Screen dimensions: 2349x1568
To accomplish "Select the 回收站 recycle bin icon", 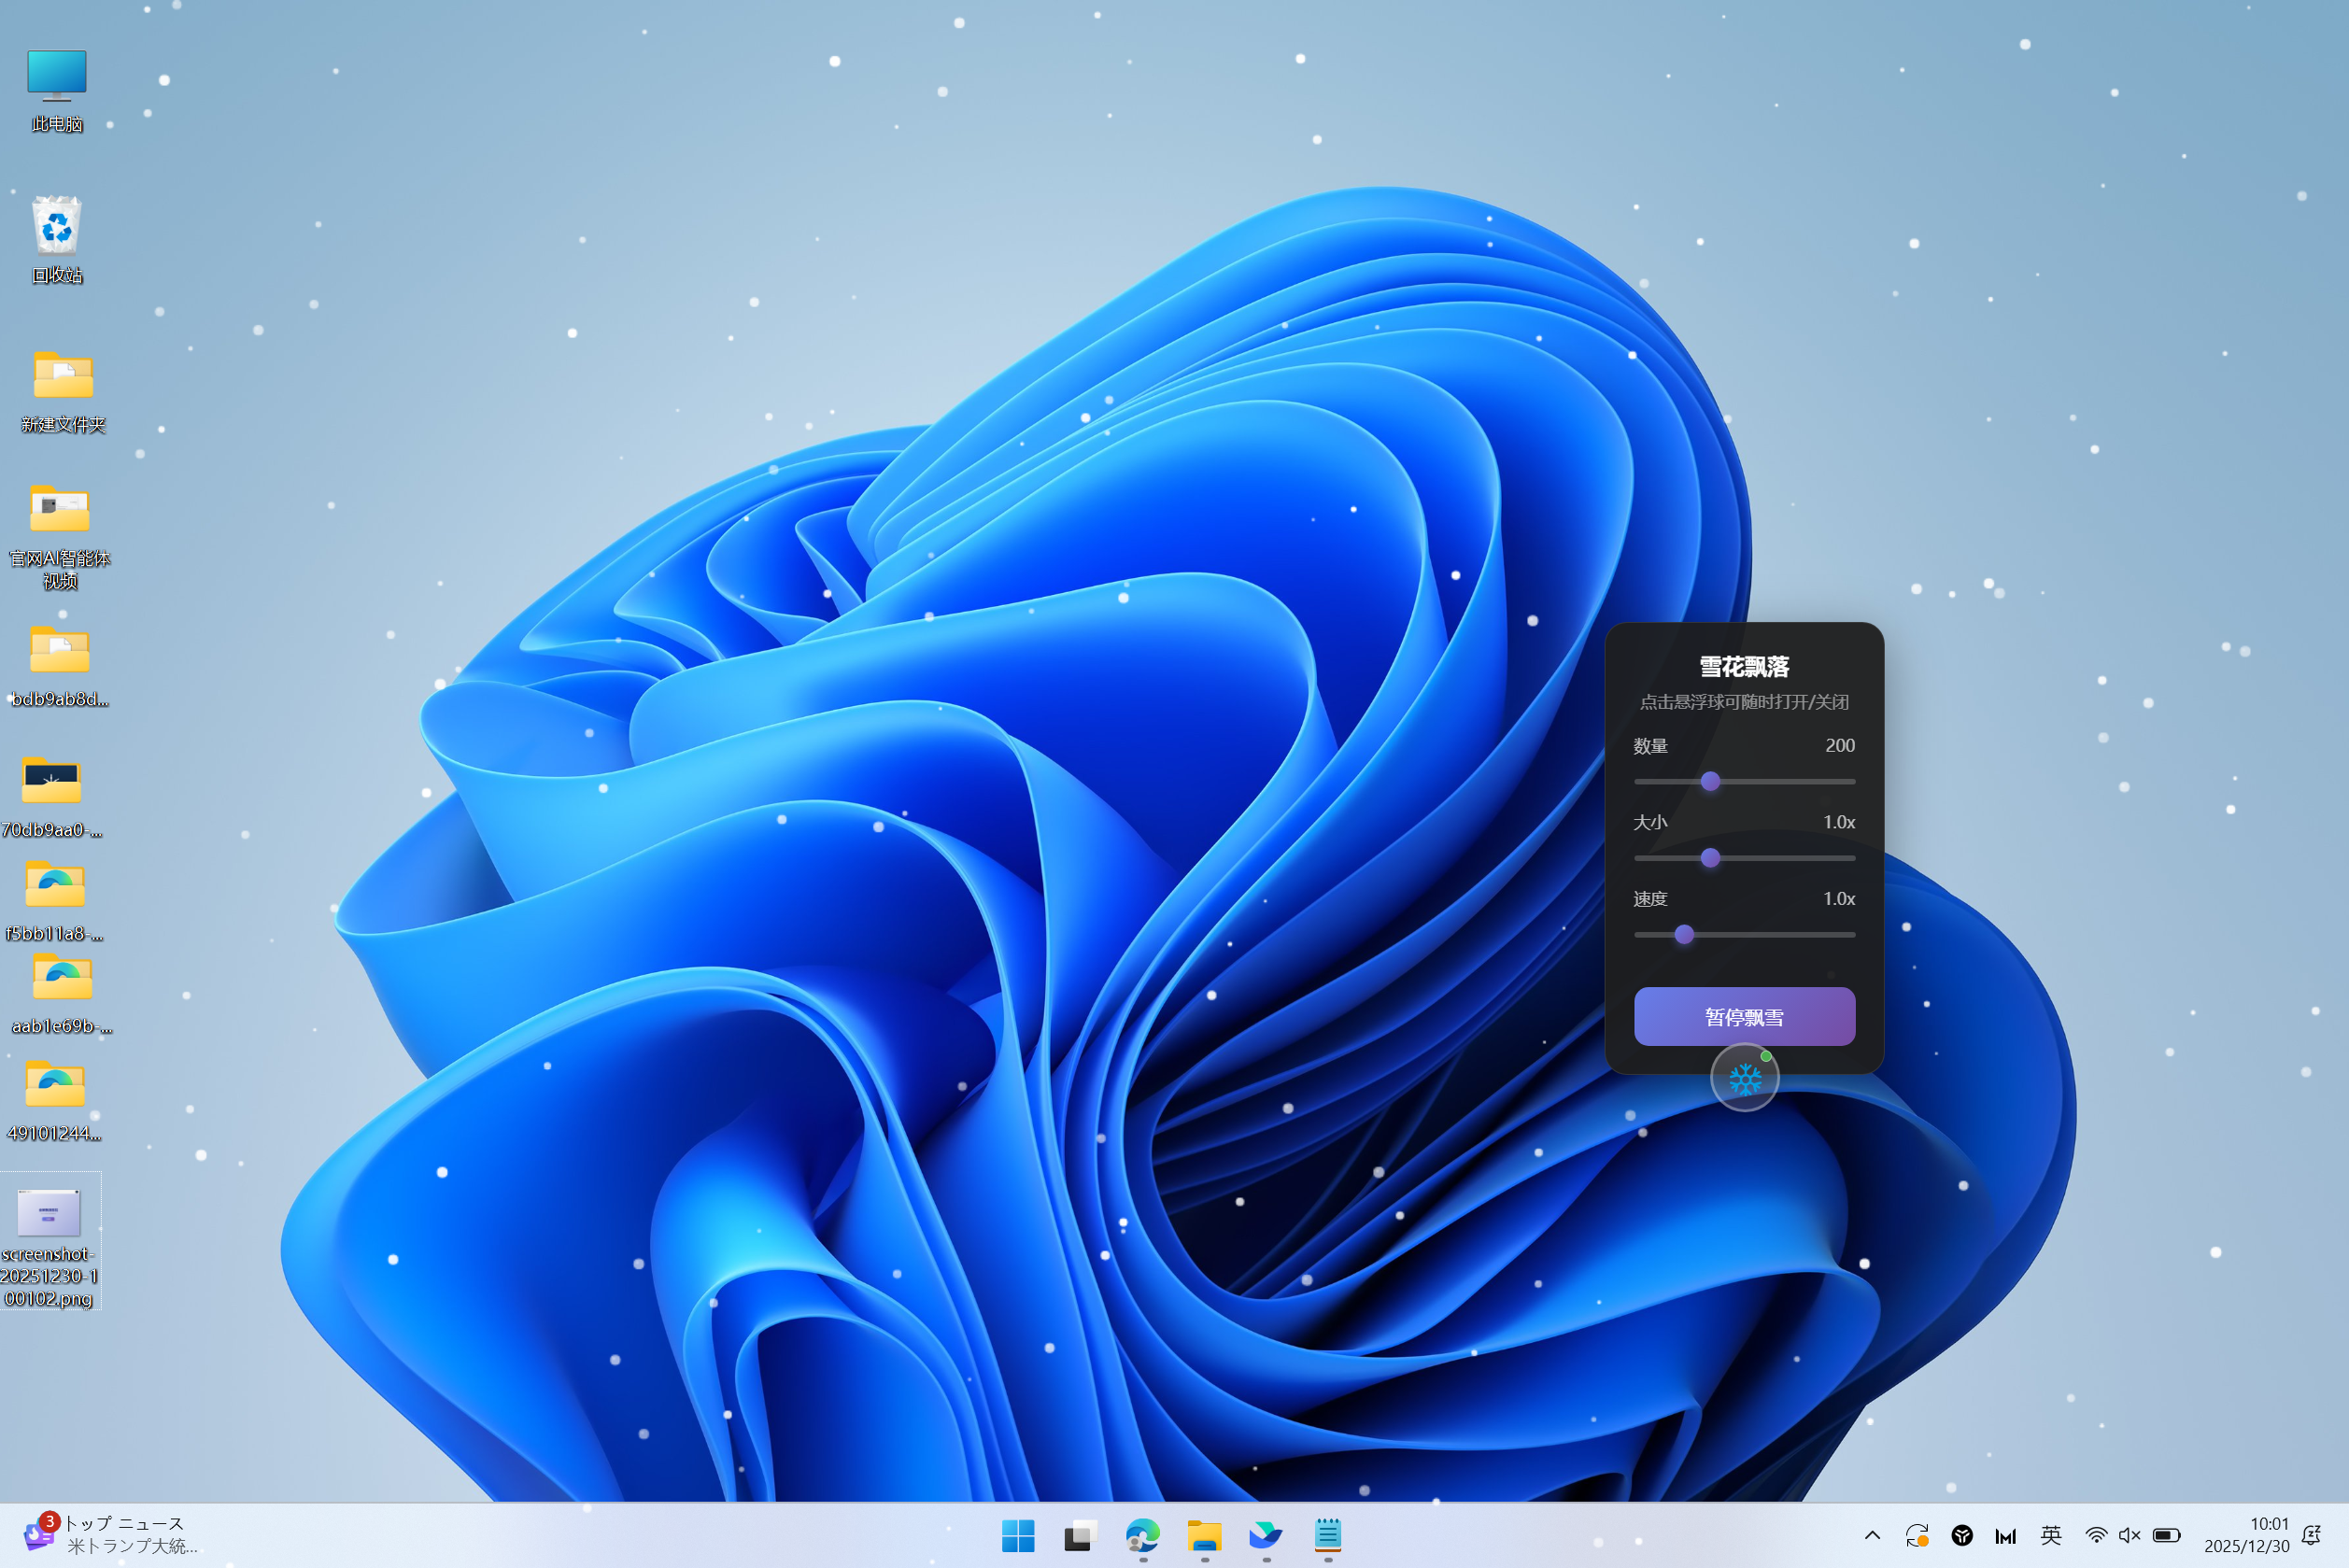I will (57, 226).
